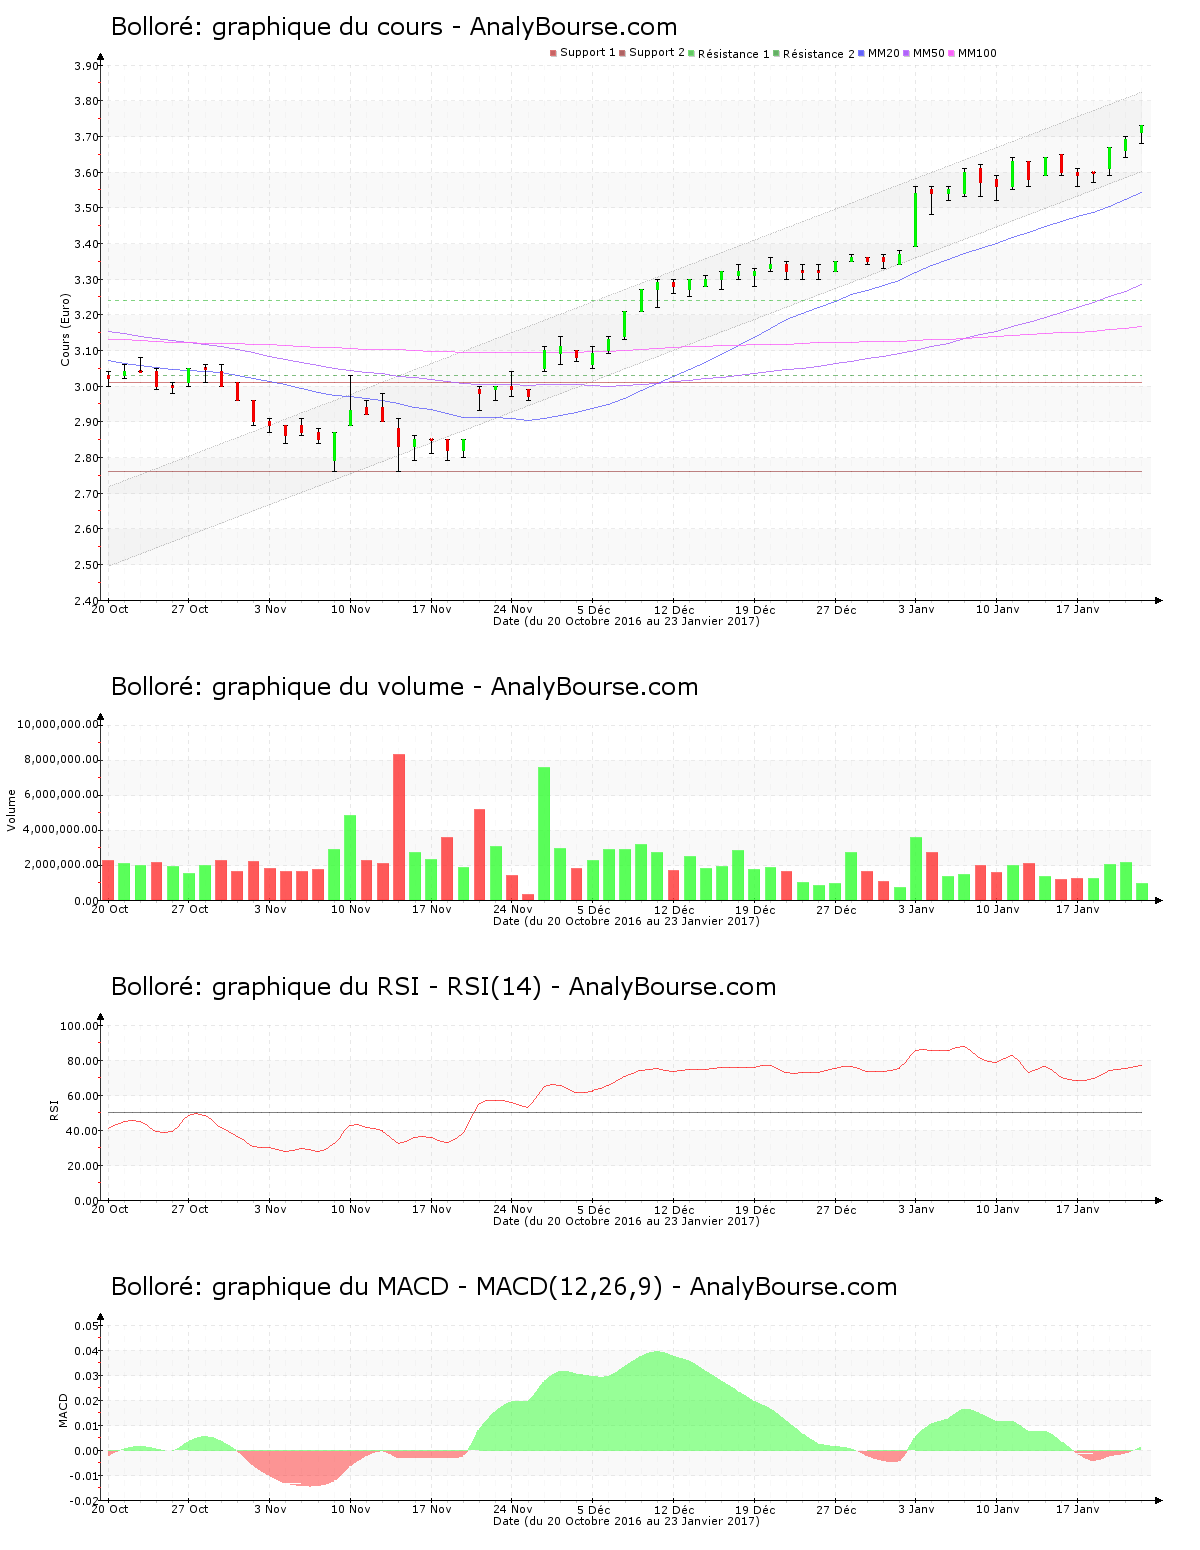This screenshot has width=1200, height=1550.
Task: Click "10 Nov" date on volume chart
Action: tap(351, 909)
